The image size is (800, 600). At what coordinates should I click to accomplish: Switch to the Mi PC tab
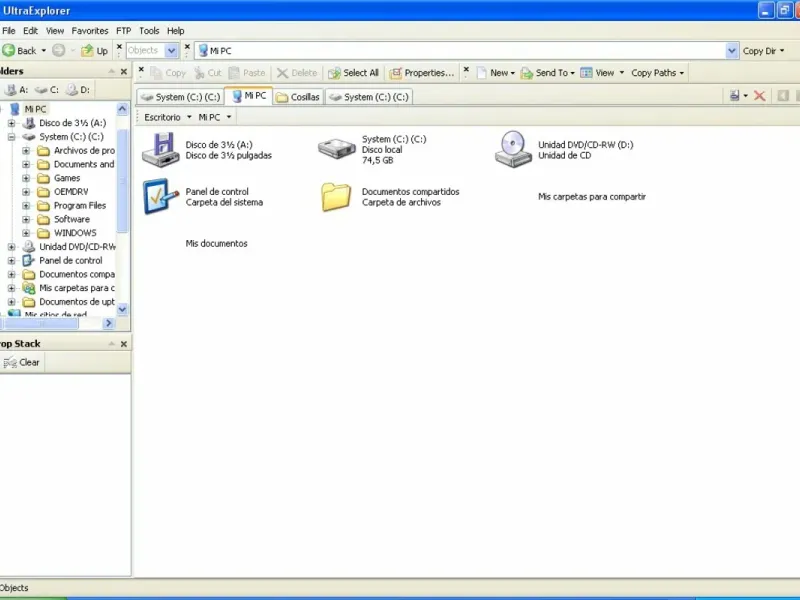[x=249, y=96]
